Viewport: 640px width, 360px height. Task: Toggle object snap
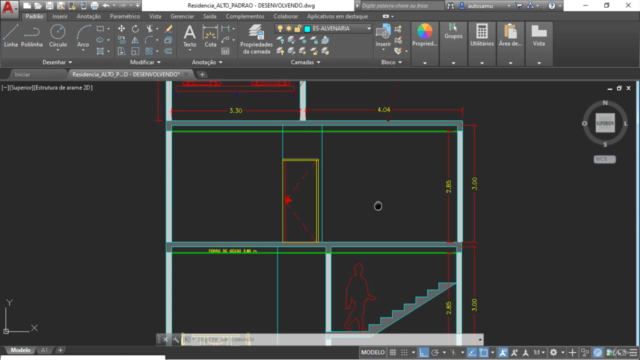tap(484, 352)
